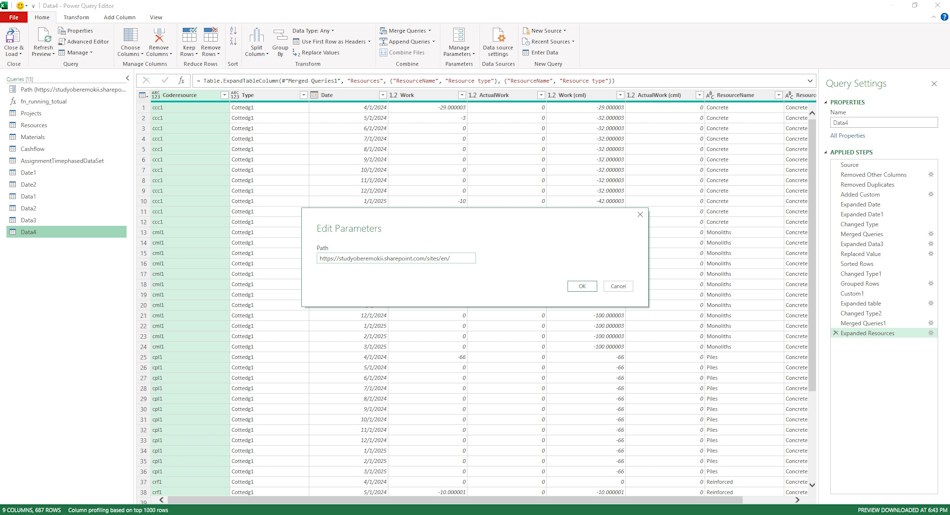Click OK in Edit Parameters dialog
The height and width of the screenshot is (515, 950).
click(x=582, y=286)
